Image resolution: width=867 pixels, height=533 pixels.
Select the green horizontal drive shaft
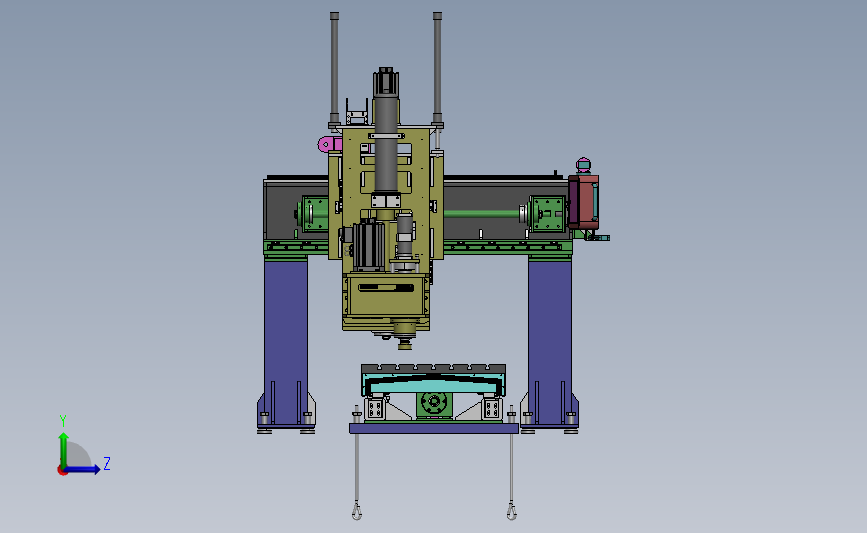[481, 214]
